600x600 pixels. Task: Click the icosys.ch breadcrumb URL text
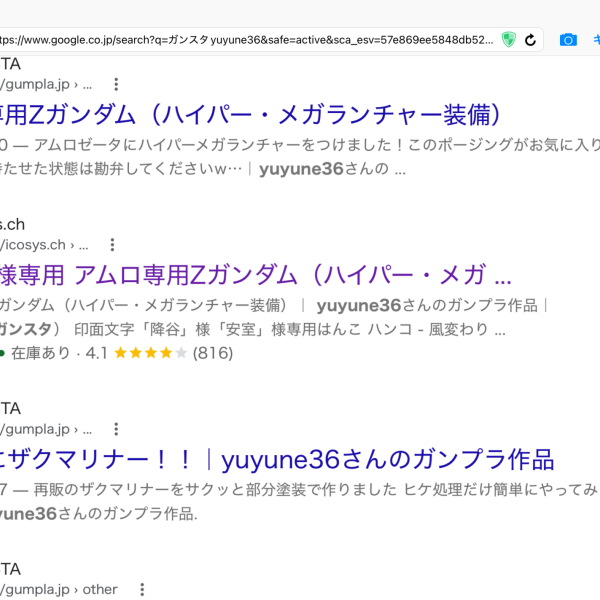(44, 245)
